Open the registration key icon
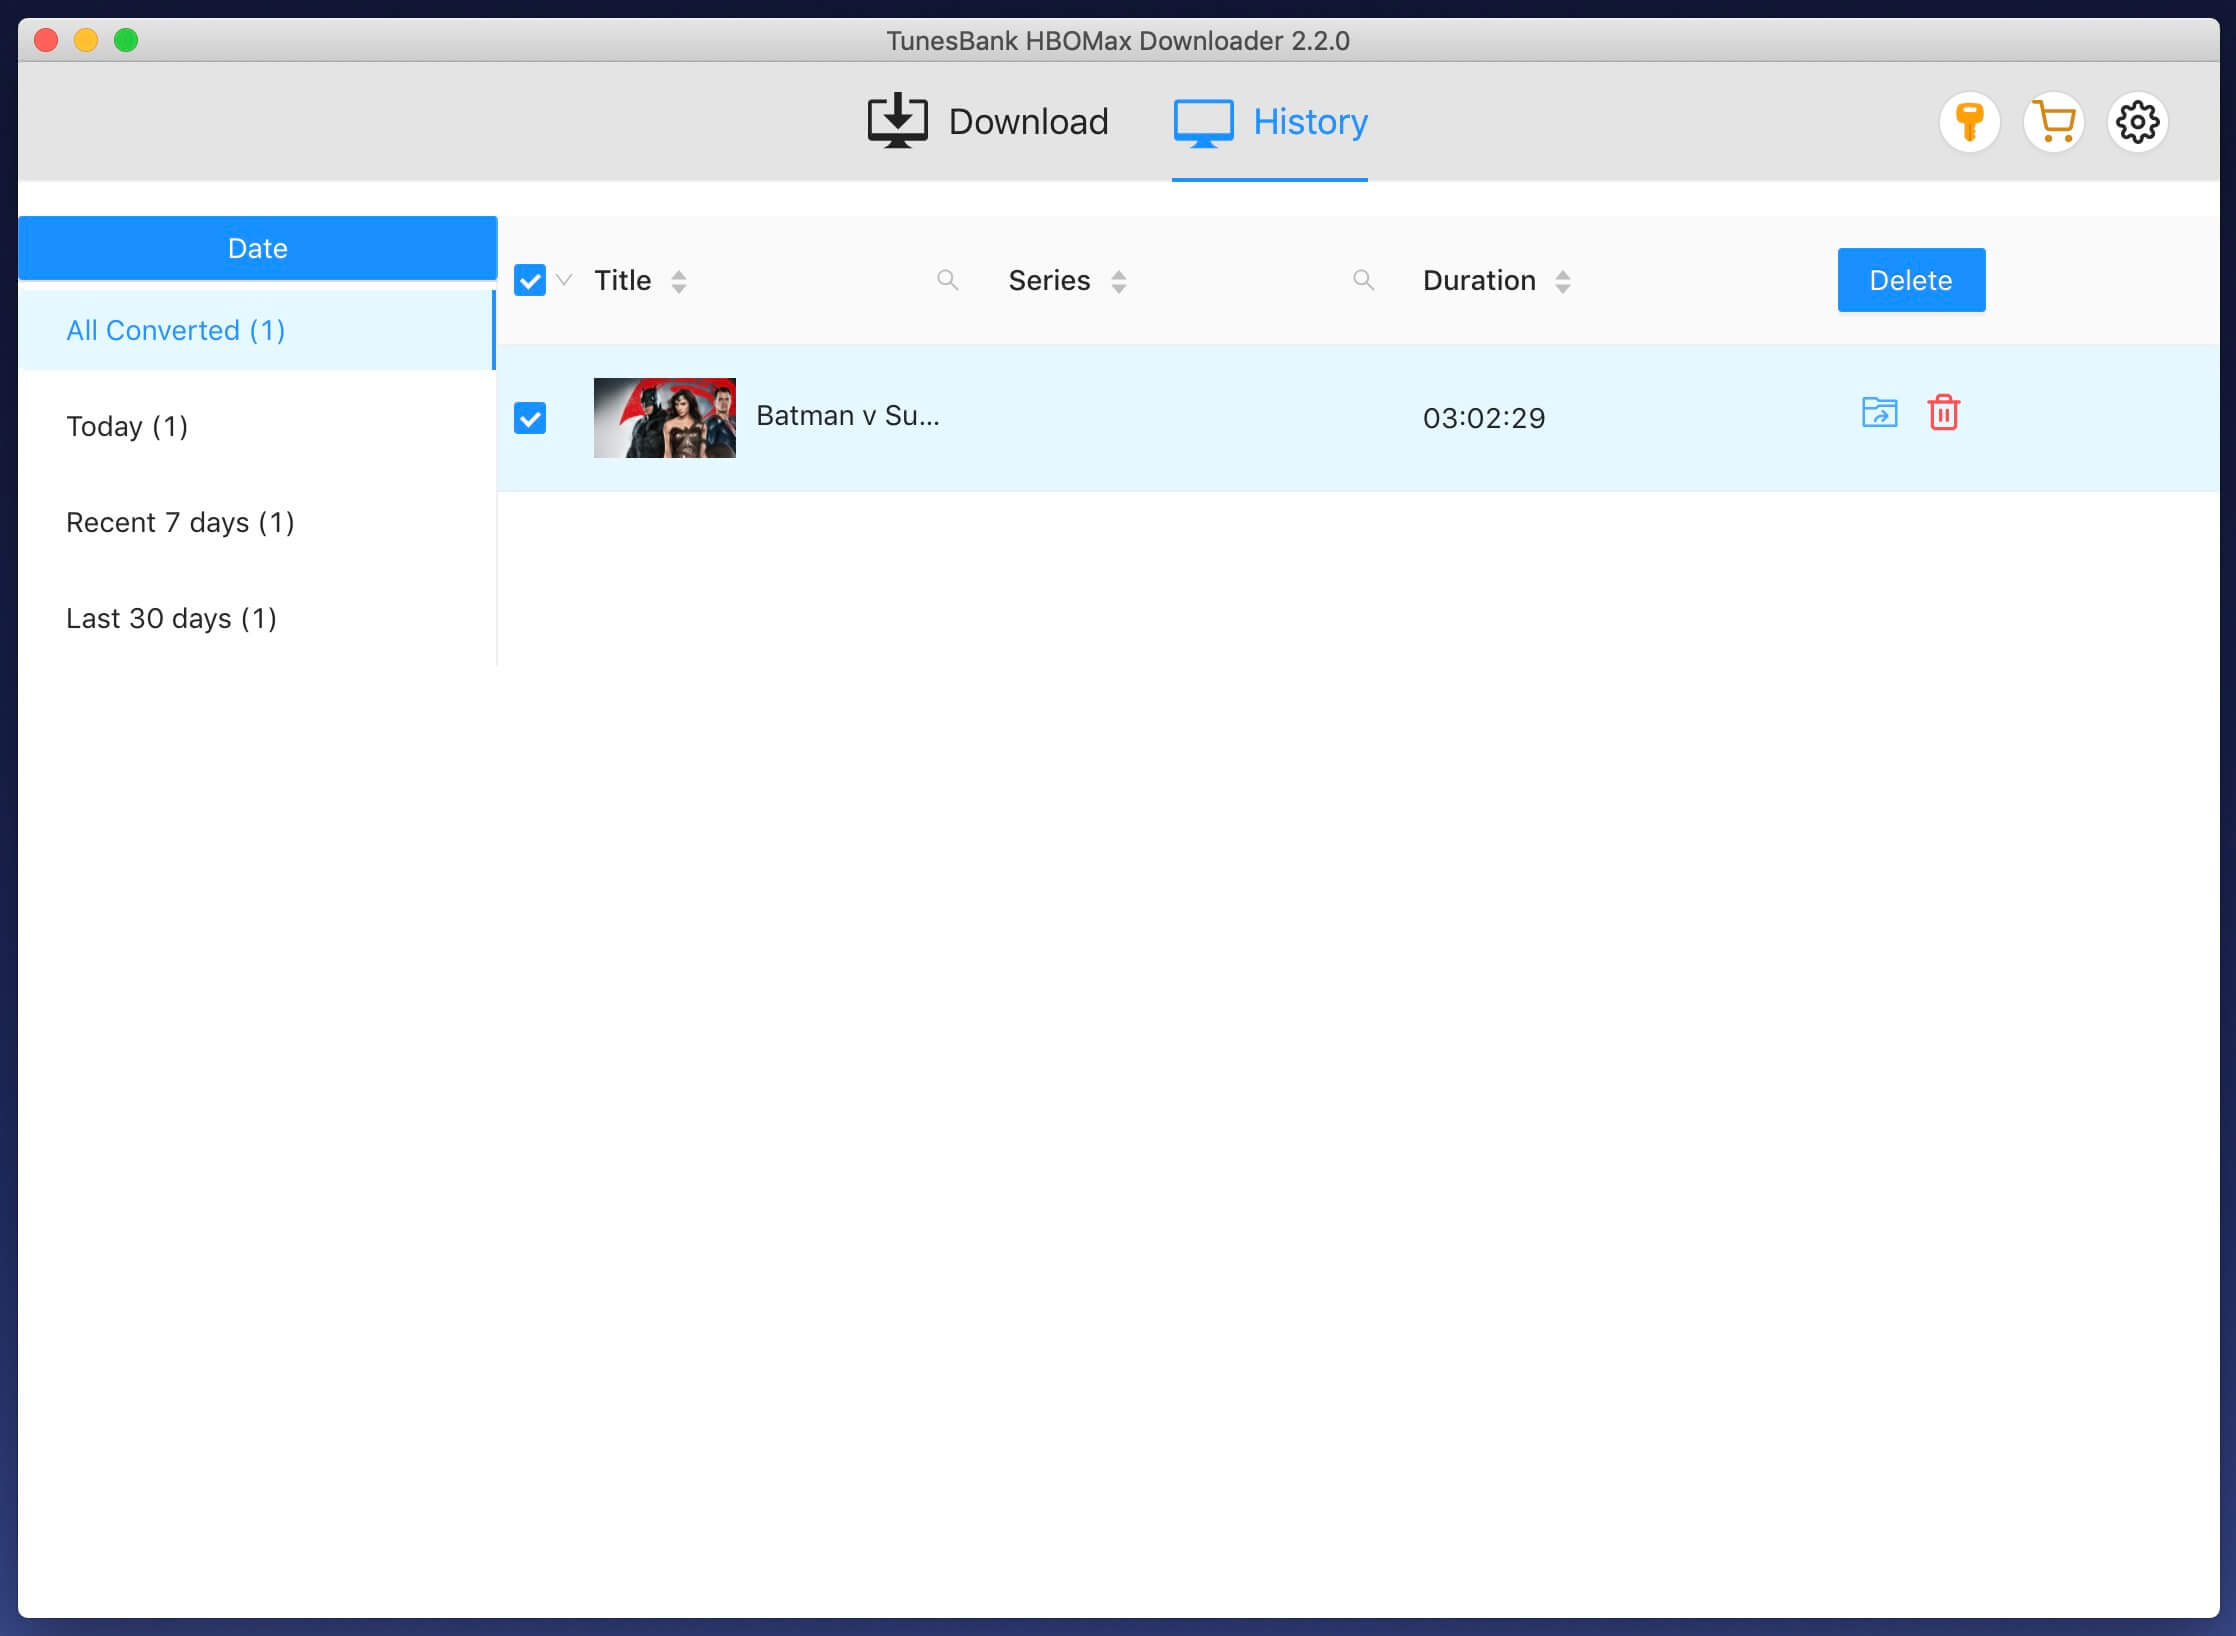This screenshot has width=2236, height=1636. tap(1969, 122)
